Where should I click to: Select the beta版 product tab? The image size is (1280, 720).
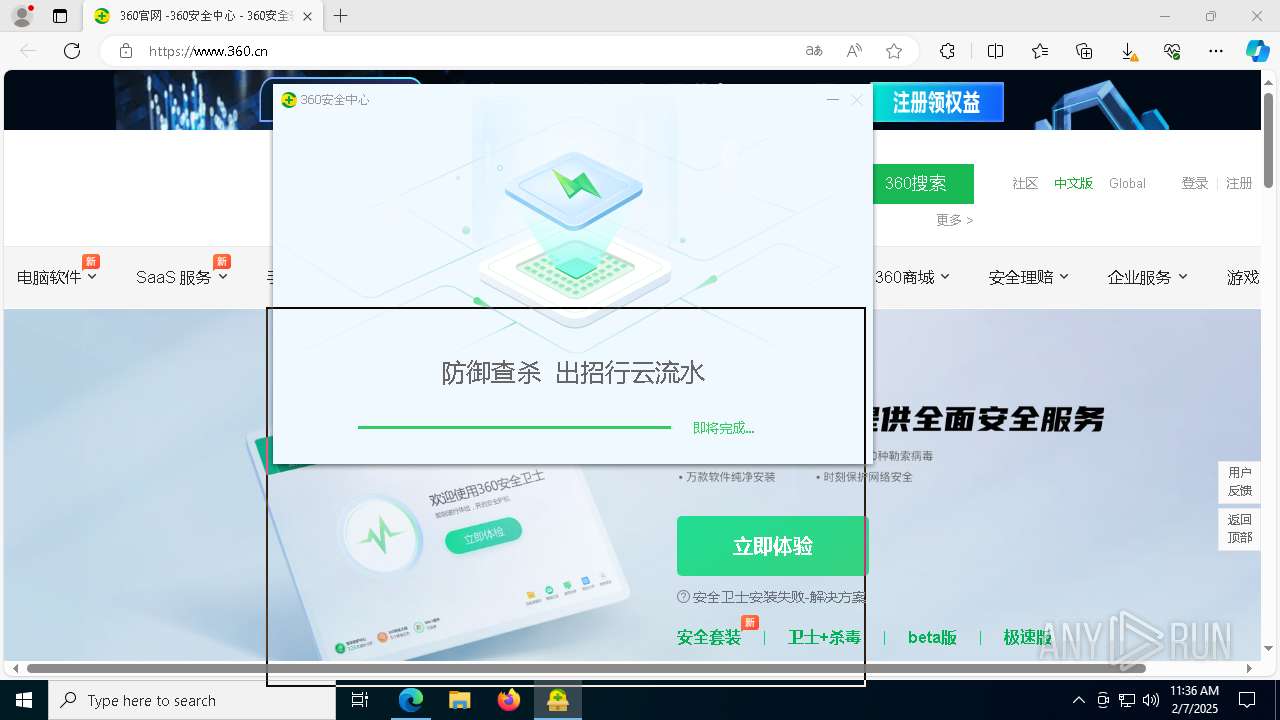(x=932, y=637)
